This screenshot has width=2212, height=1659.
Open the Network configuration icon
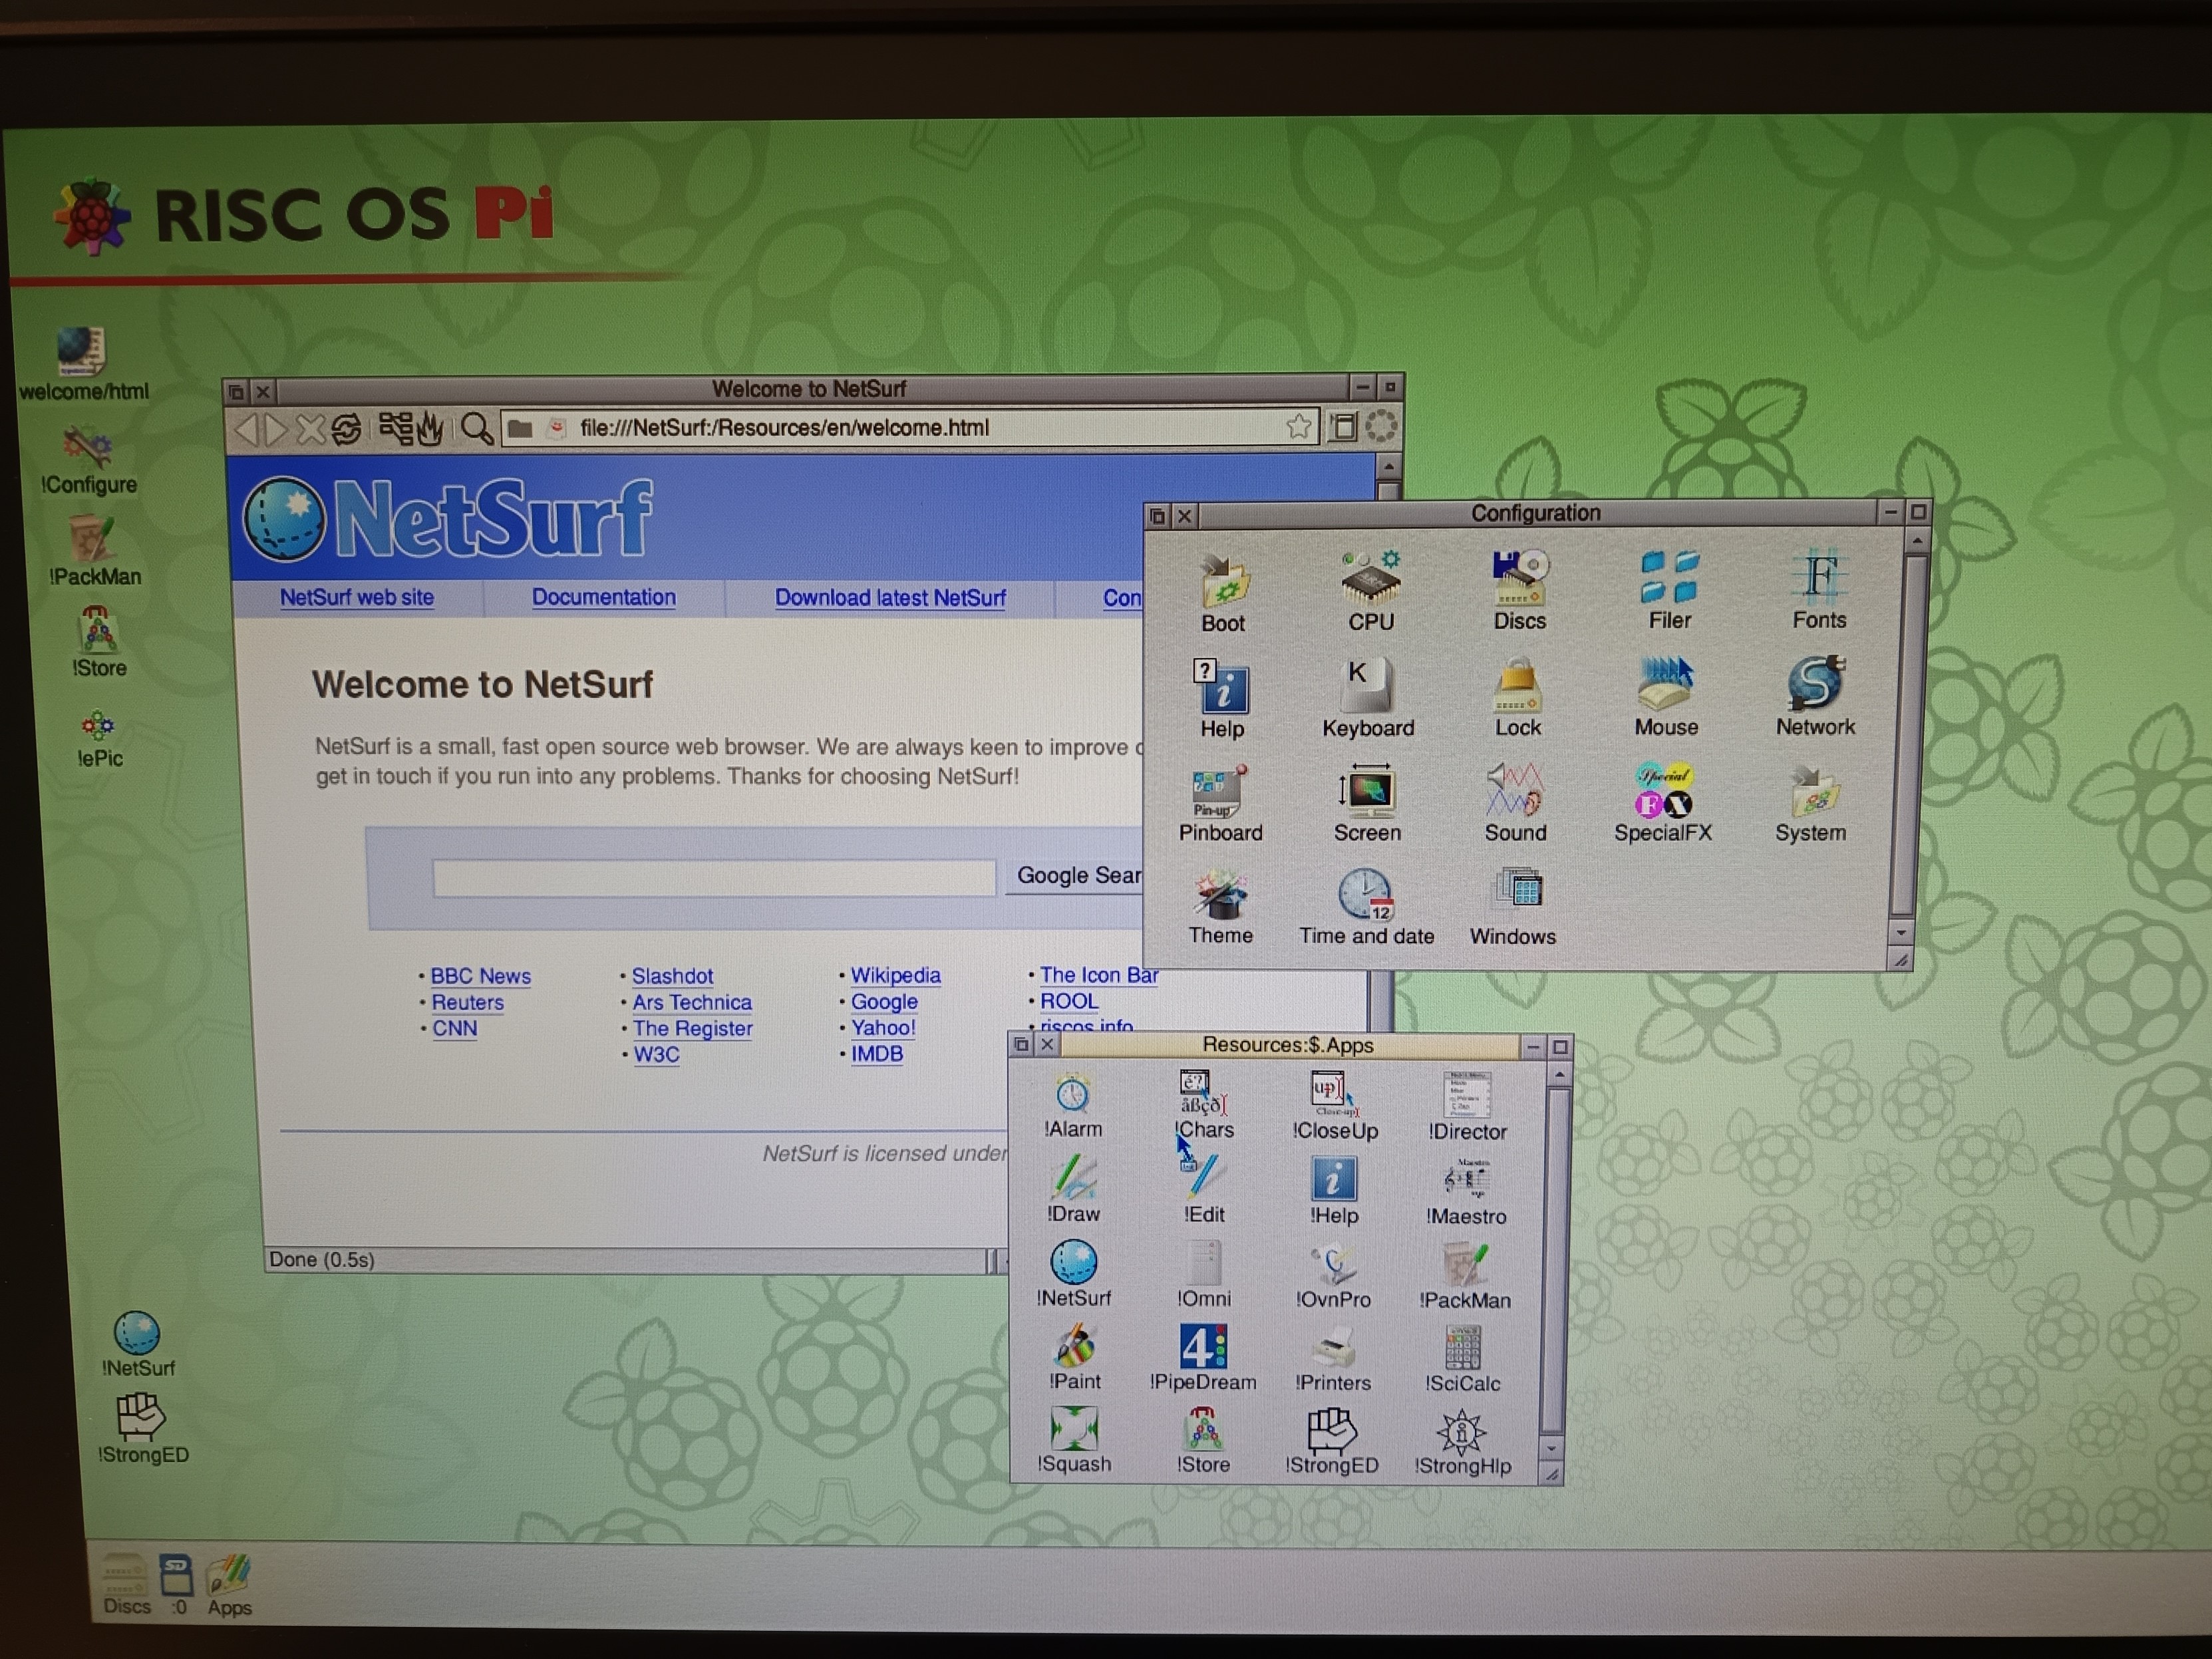coord(1815,685)
